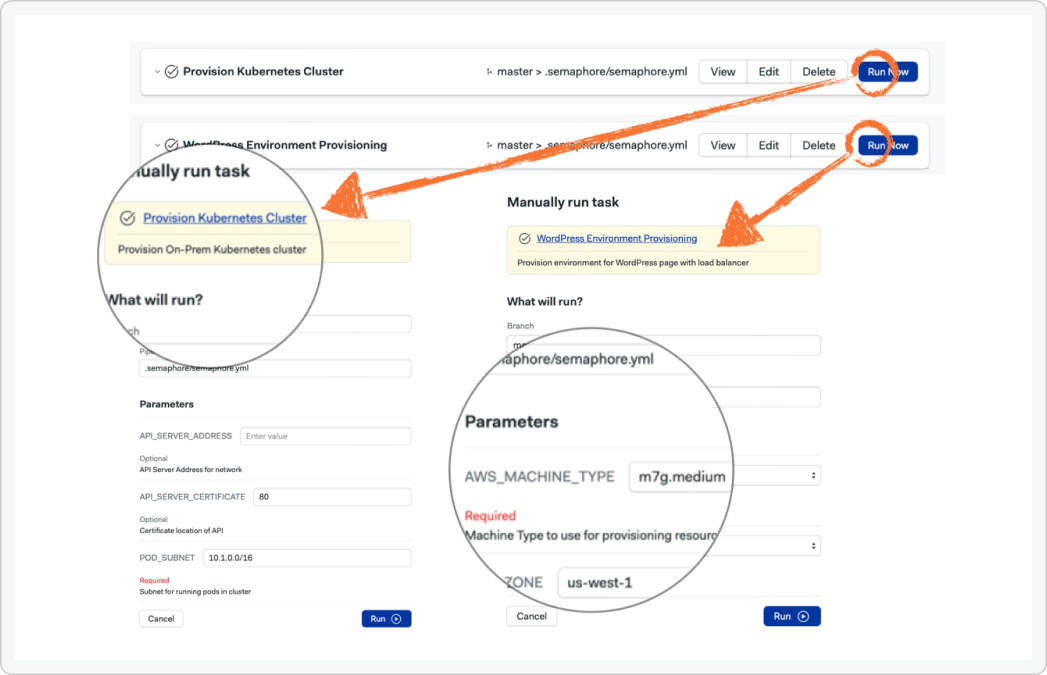Open the WordPress Environment Provisioning link
1047x675 pixels.
(617, 238)
